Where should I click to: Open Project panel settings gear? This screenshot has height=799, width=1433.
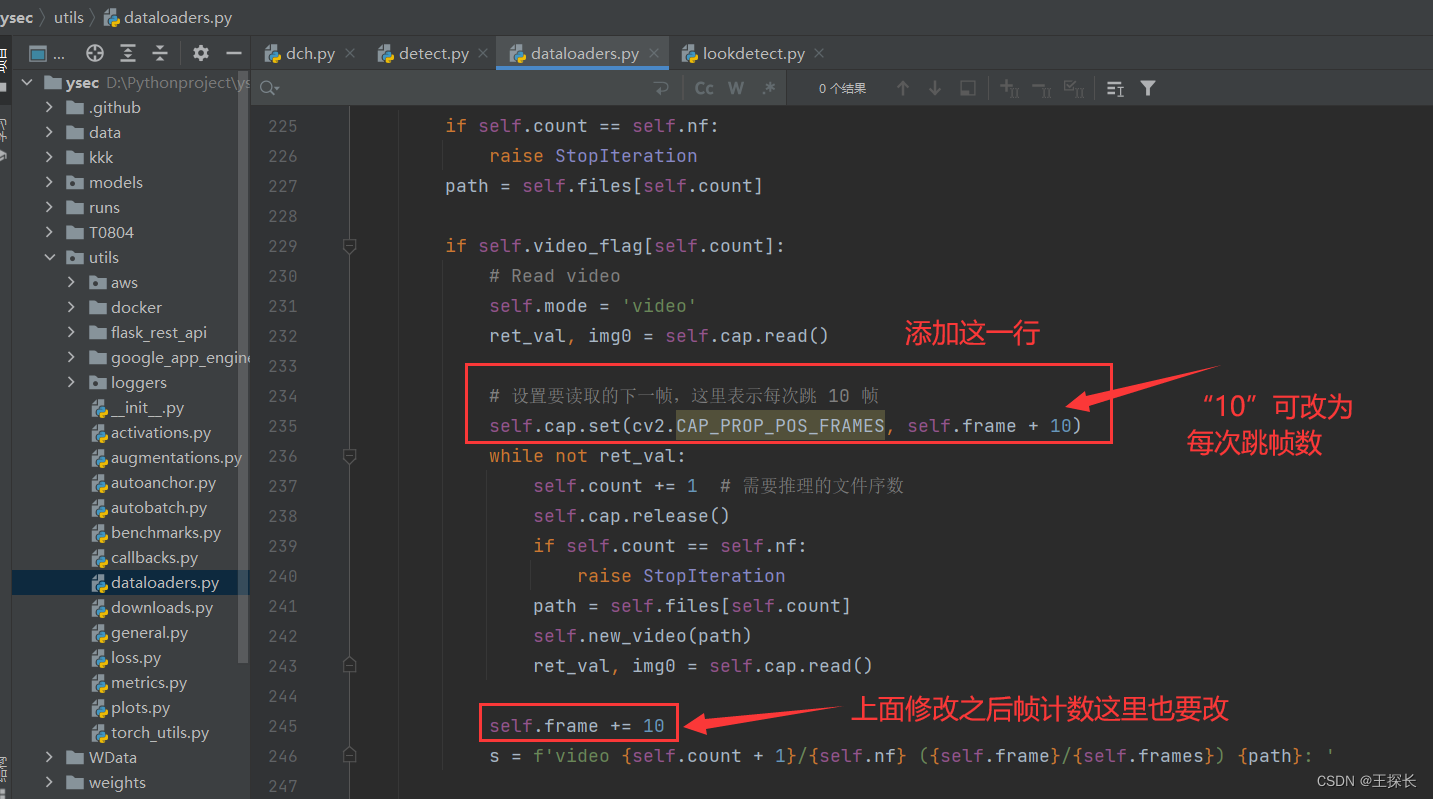pos(200,53)
